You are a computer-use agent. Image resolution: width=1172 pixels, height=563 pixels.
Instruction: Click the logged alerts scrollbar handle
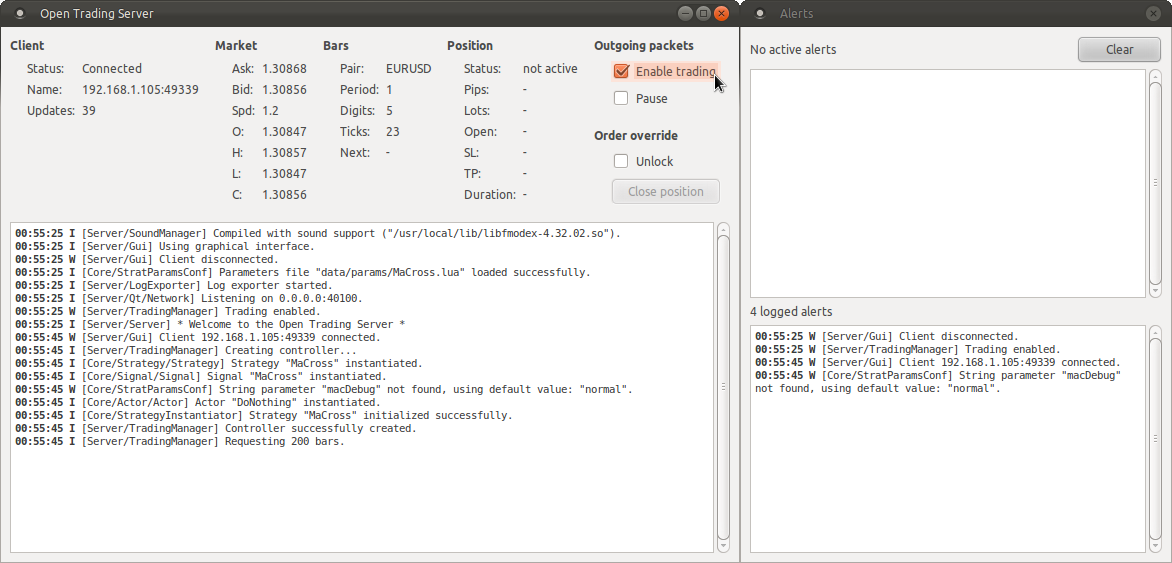tap(1155, 440)
